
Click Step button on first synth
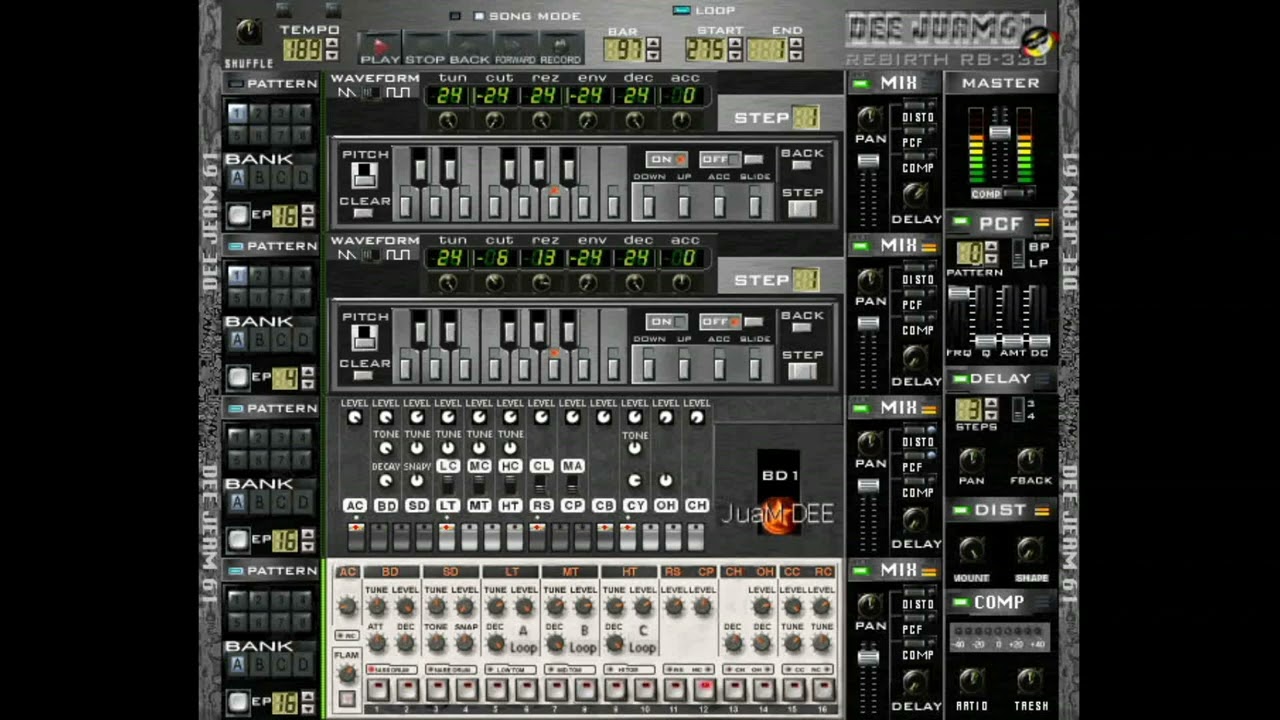[802, 209]
